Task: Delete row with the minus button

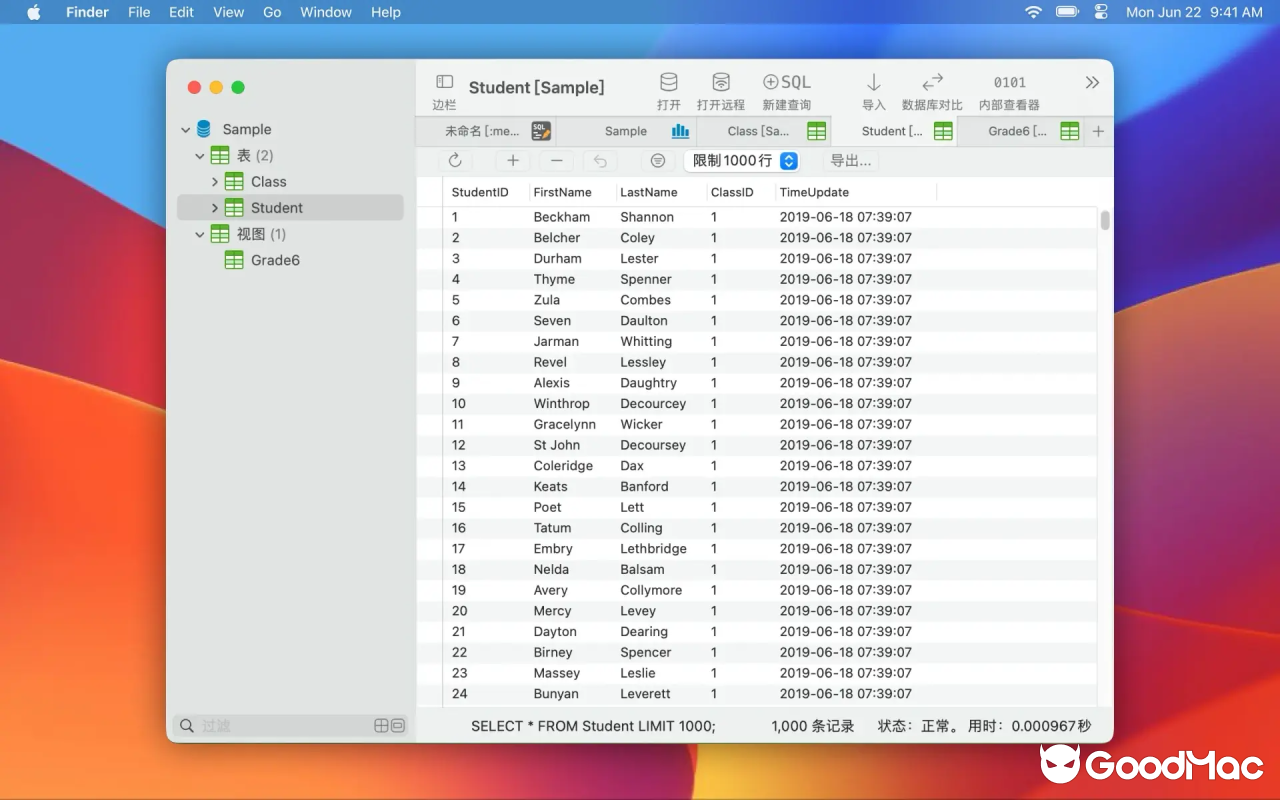Action: [557, 160]
